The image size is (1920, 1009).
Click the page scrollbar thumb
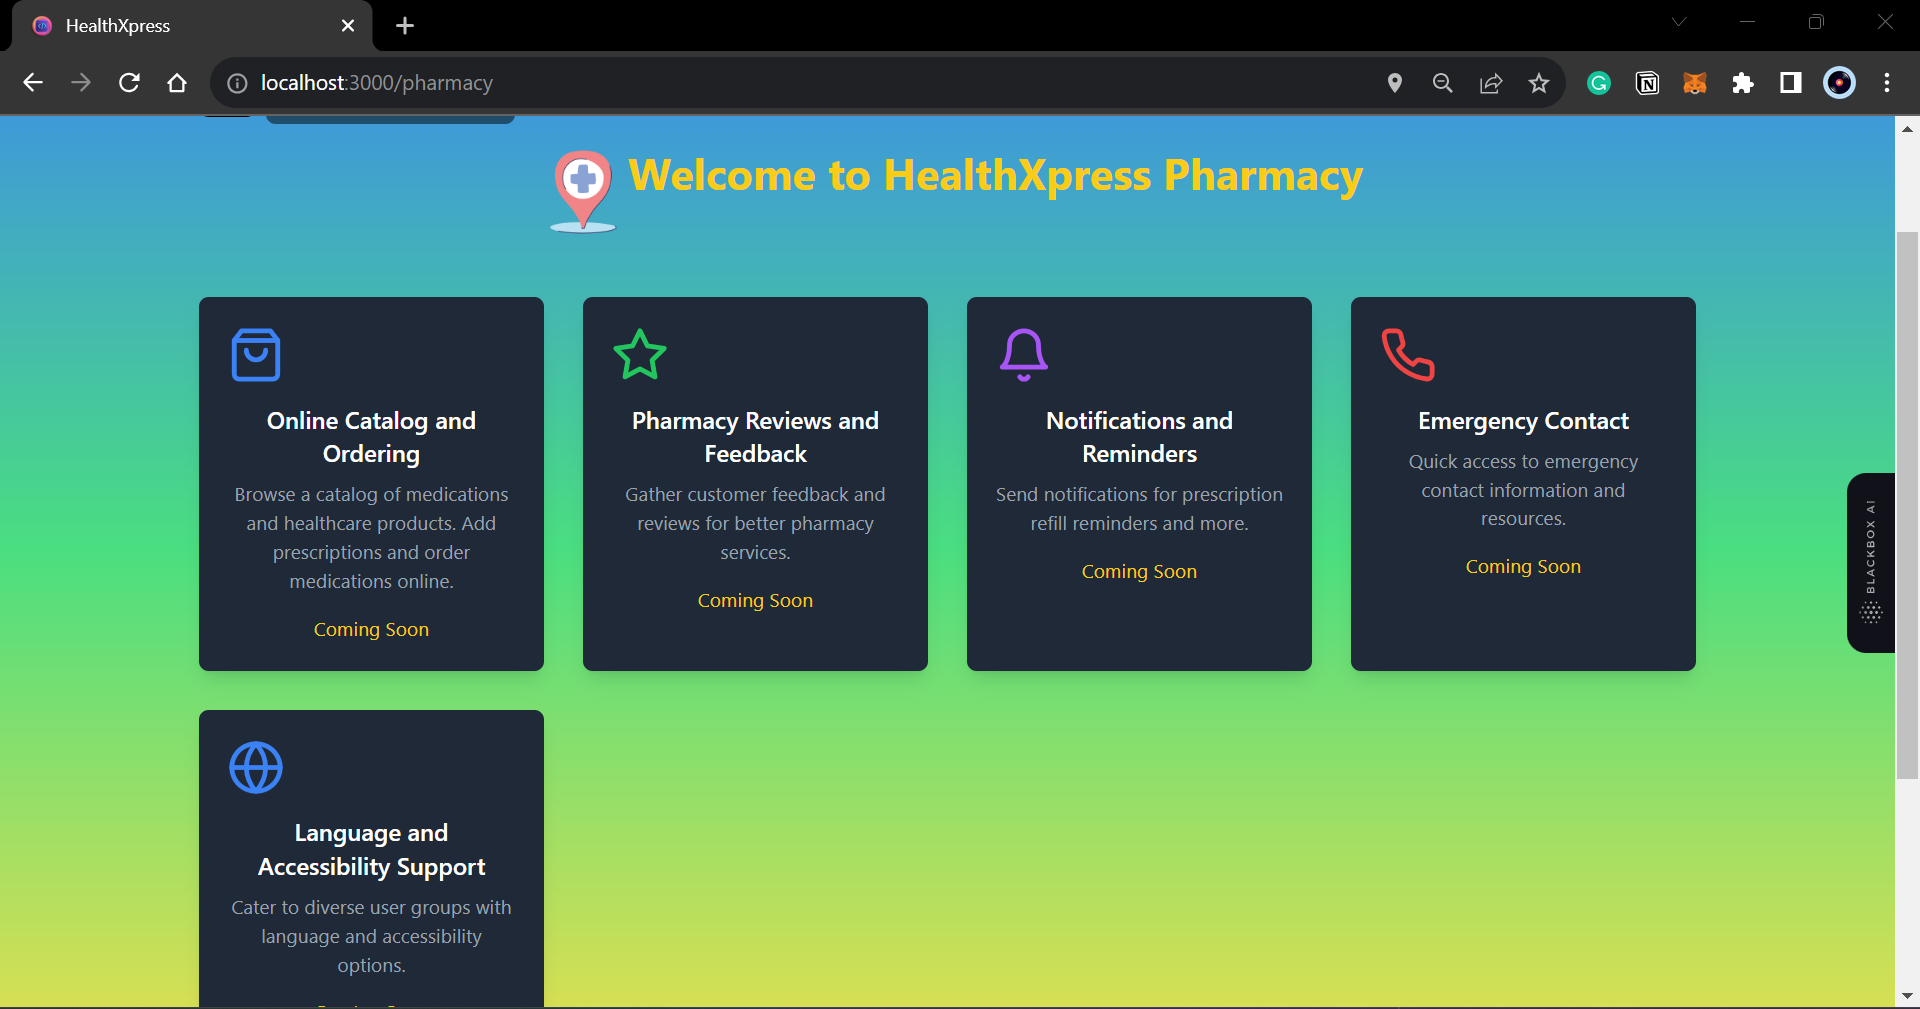click(1907, 505)
